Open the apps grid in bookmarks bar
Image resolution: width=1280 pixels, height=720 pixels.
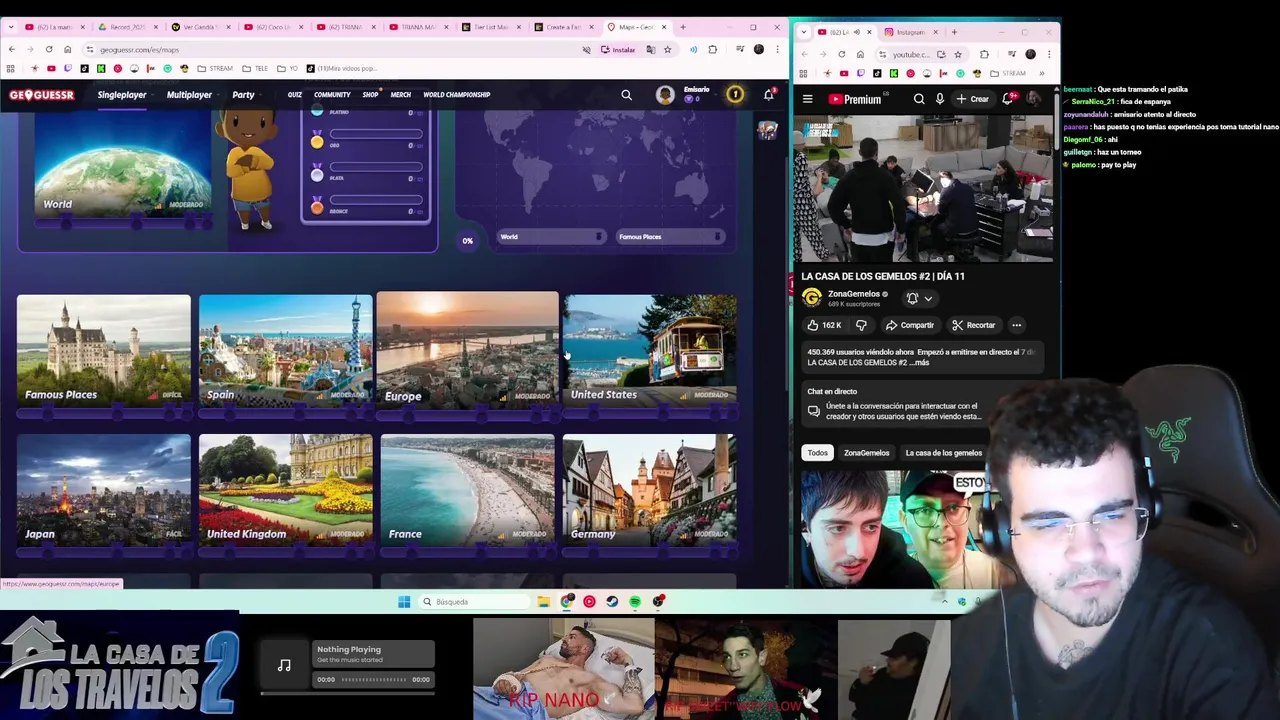pyautogui.click(x=10, y=68)
